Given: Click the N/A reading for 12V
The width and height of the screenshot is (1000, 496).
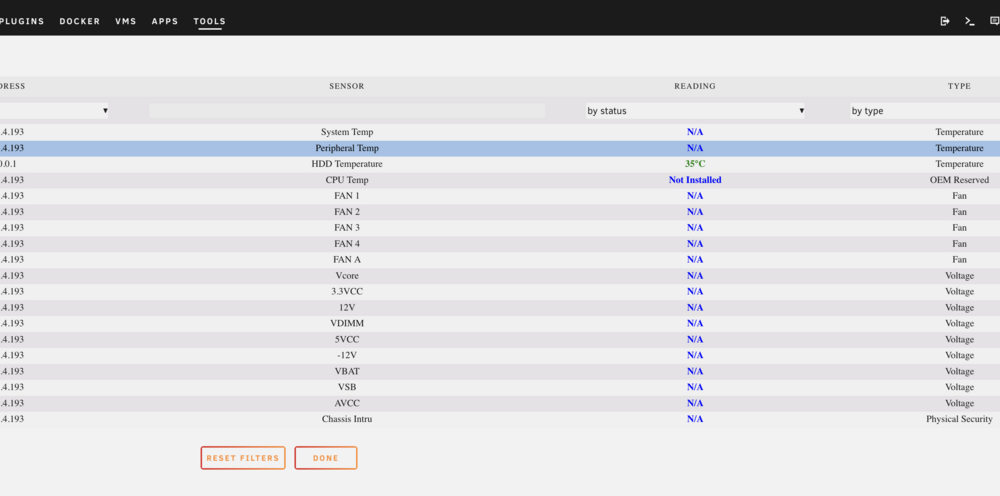Looking at the screenshot, I should [x=695, y=307].
